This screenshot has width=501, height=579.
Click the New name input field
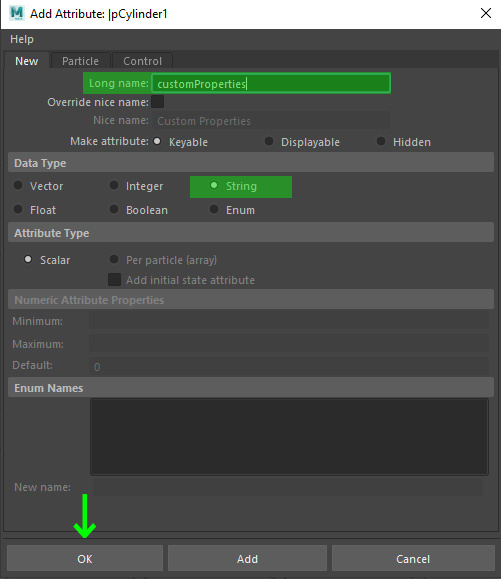[288, 487]
